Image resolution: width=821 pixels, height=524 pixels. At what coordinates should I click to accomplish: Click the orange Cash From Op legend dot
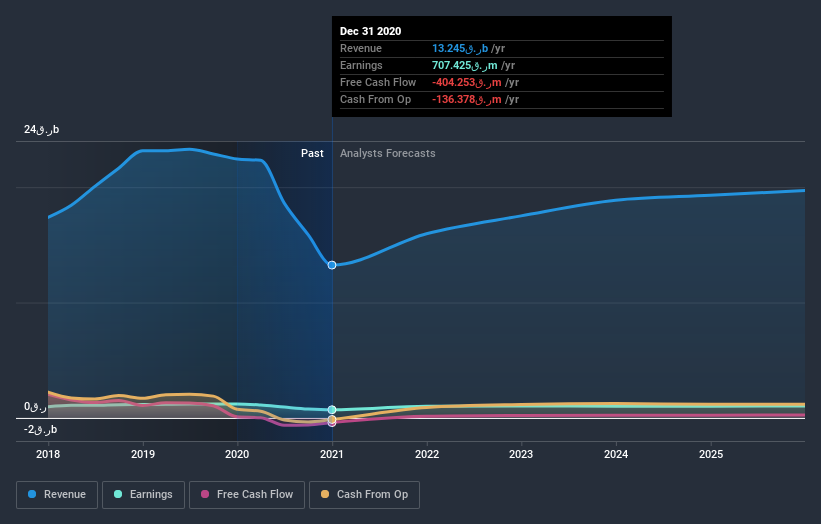(x=325, y=494)
